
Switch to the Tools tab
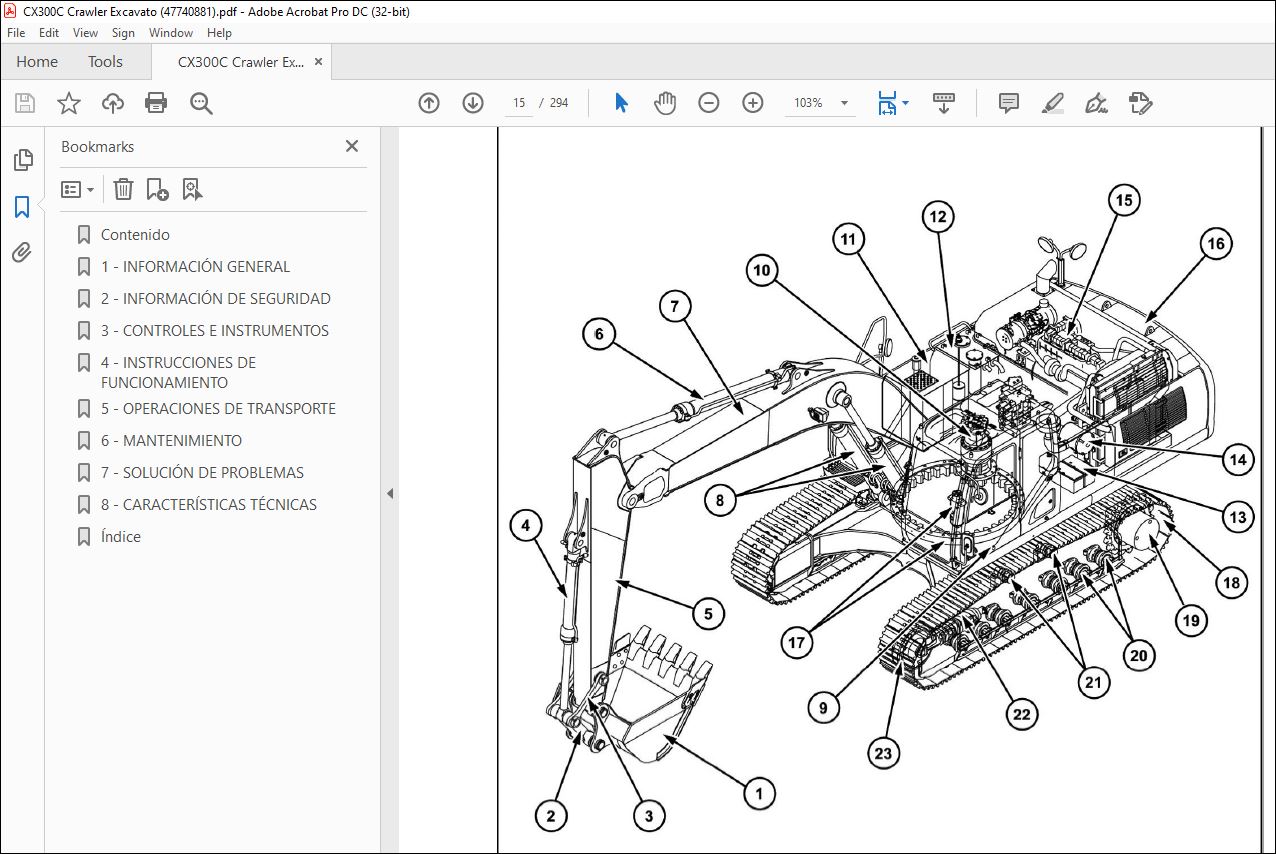point(105,62)
